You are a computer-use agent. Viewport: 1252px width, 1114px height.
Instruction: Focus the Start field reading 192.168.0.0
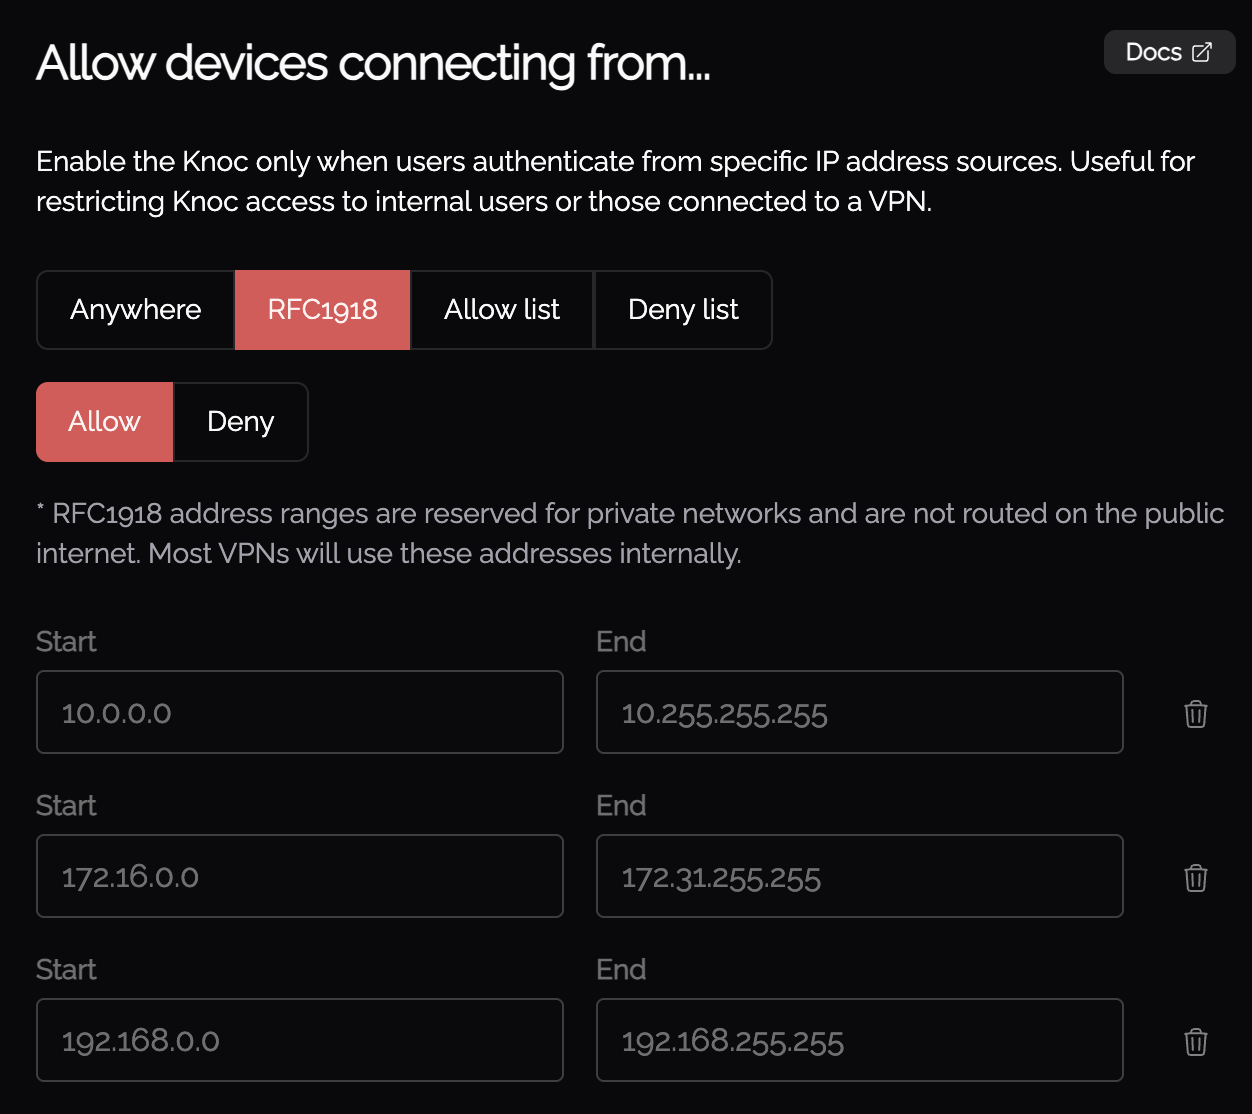300,1040
